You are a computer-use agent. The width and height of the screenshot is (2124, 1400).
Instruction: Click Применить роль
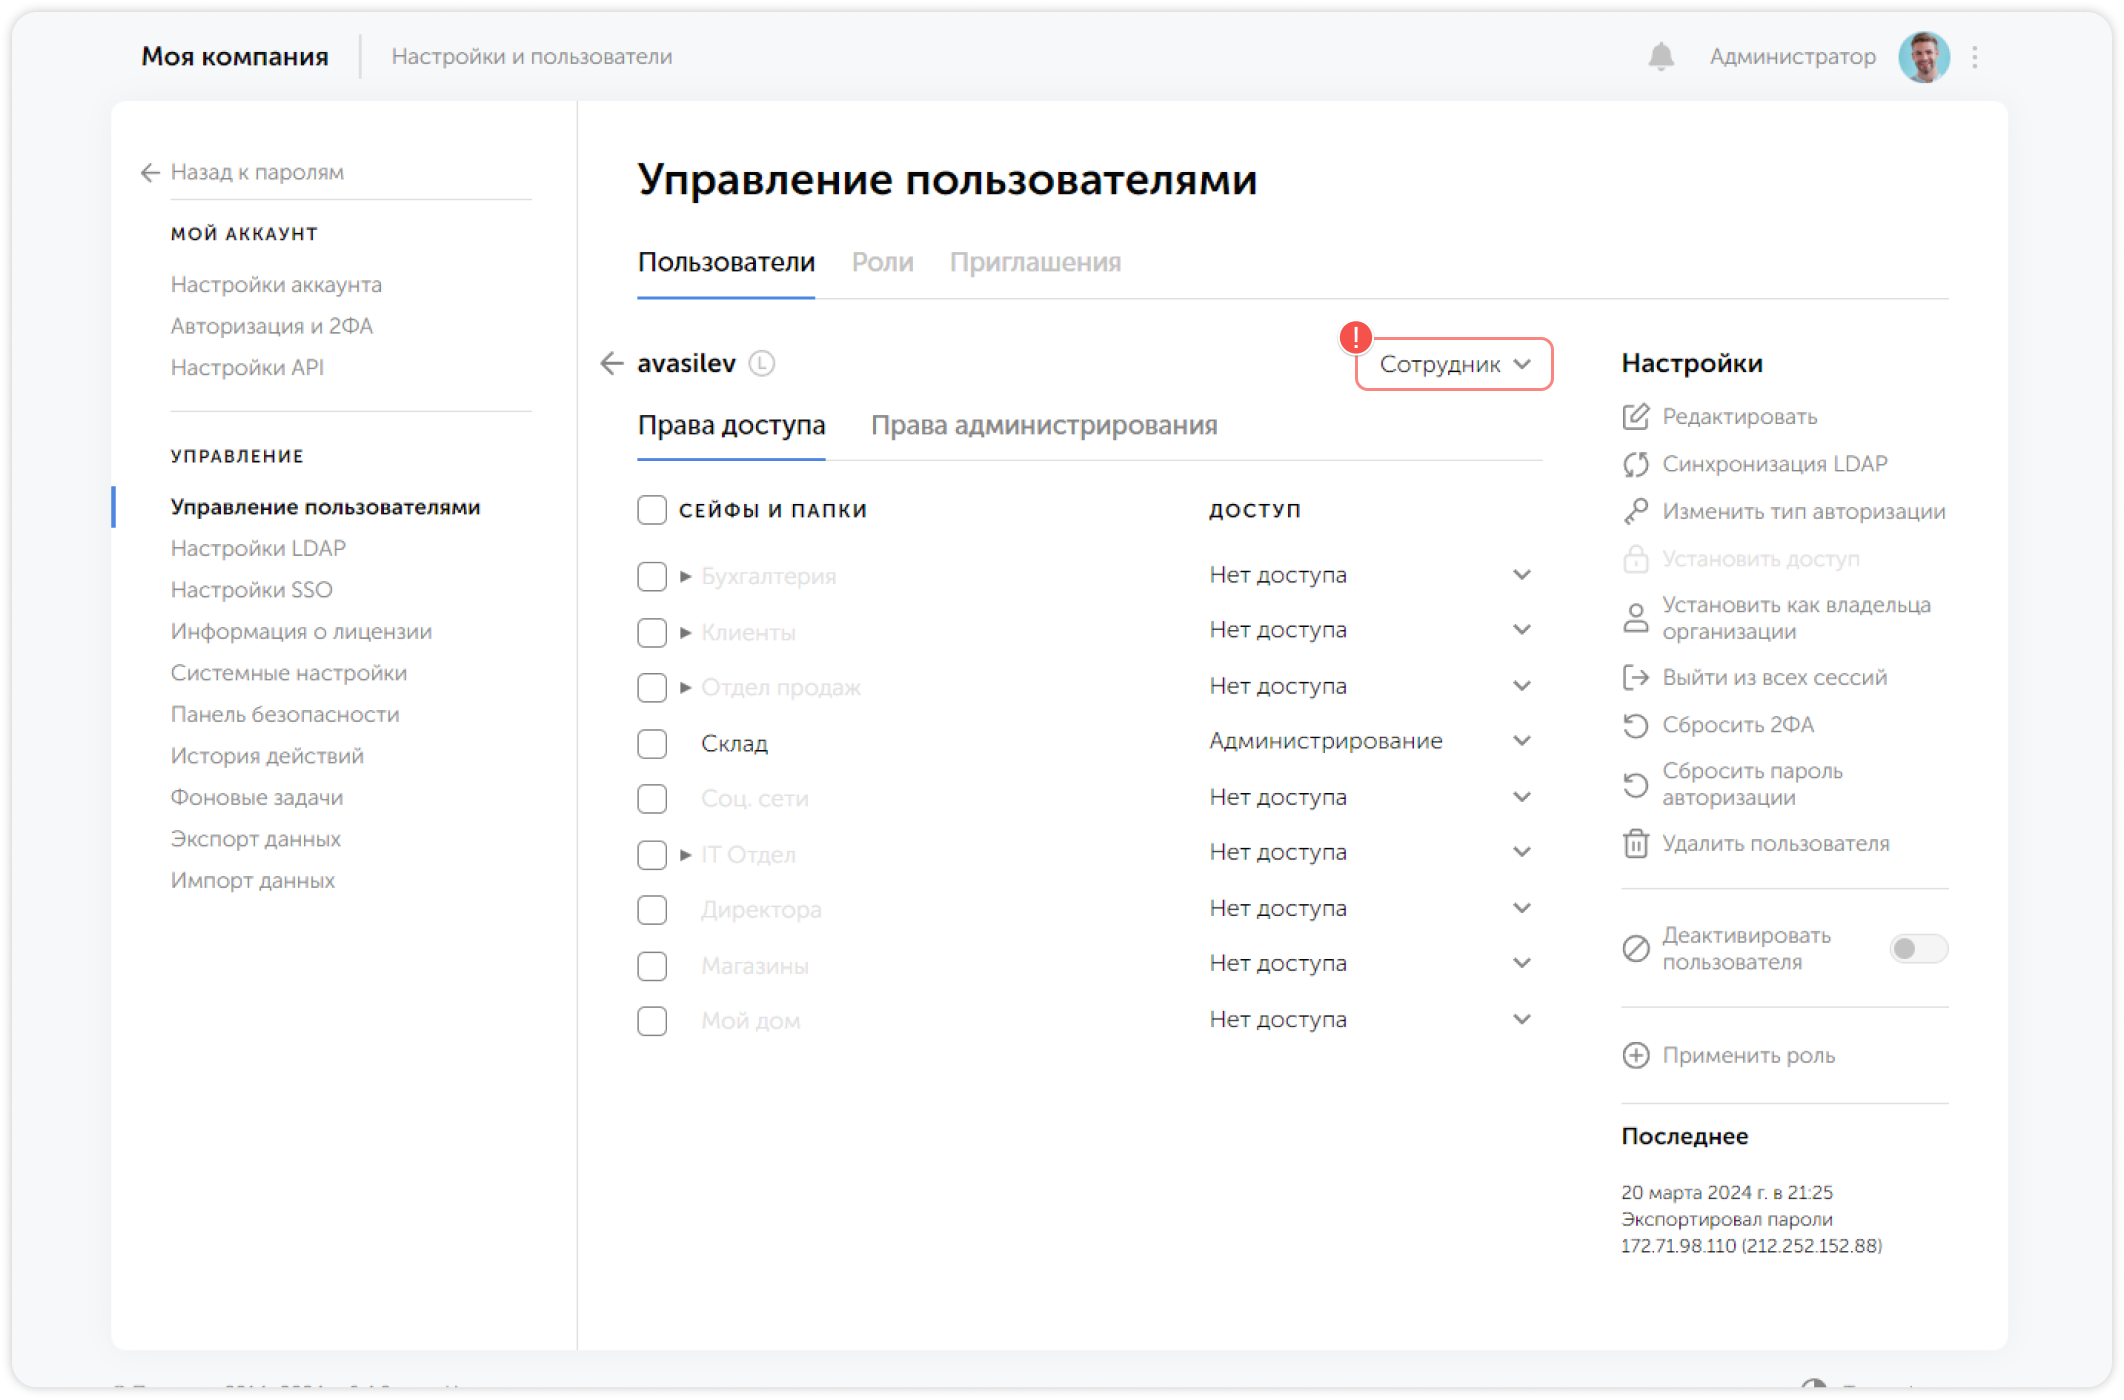[x=1747, y=1056]
